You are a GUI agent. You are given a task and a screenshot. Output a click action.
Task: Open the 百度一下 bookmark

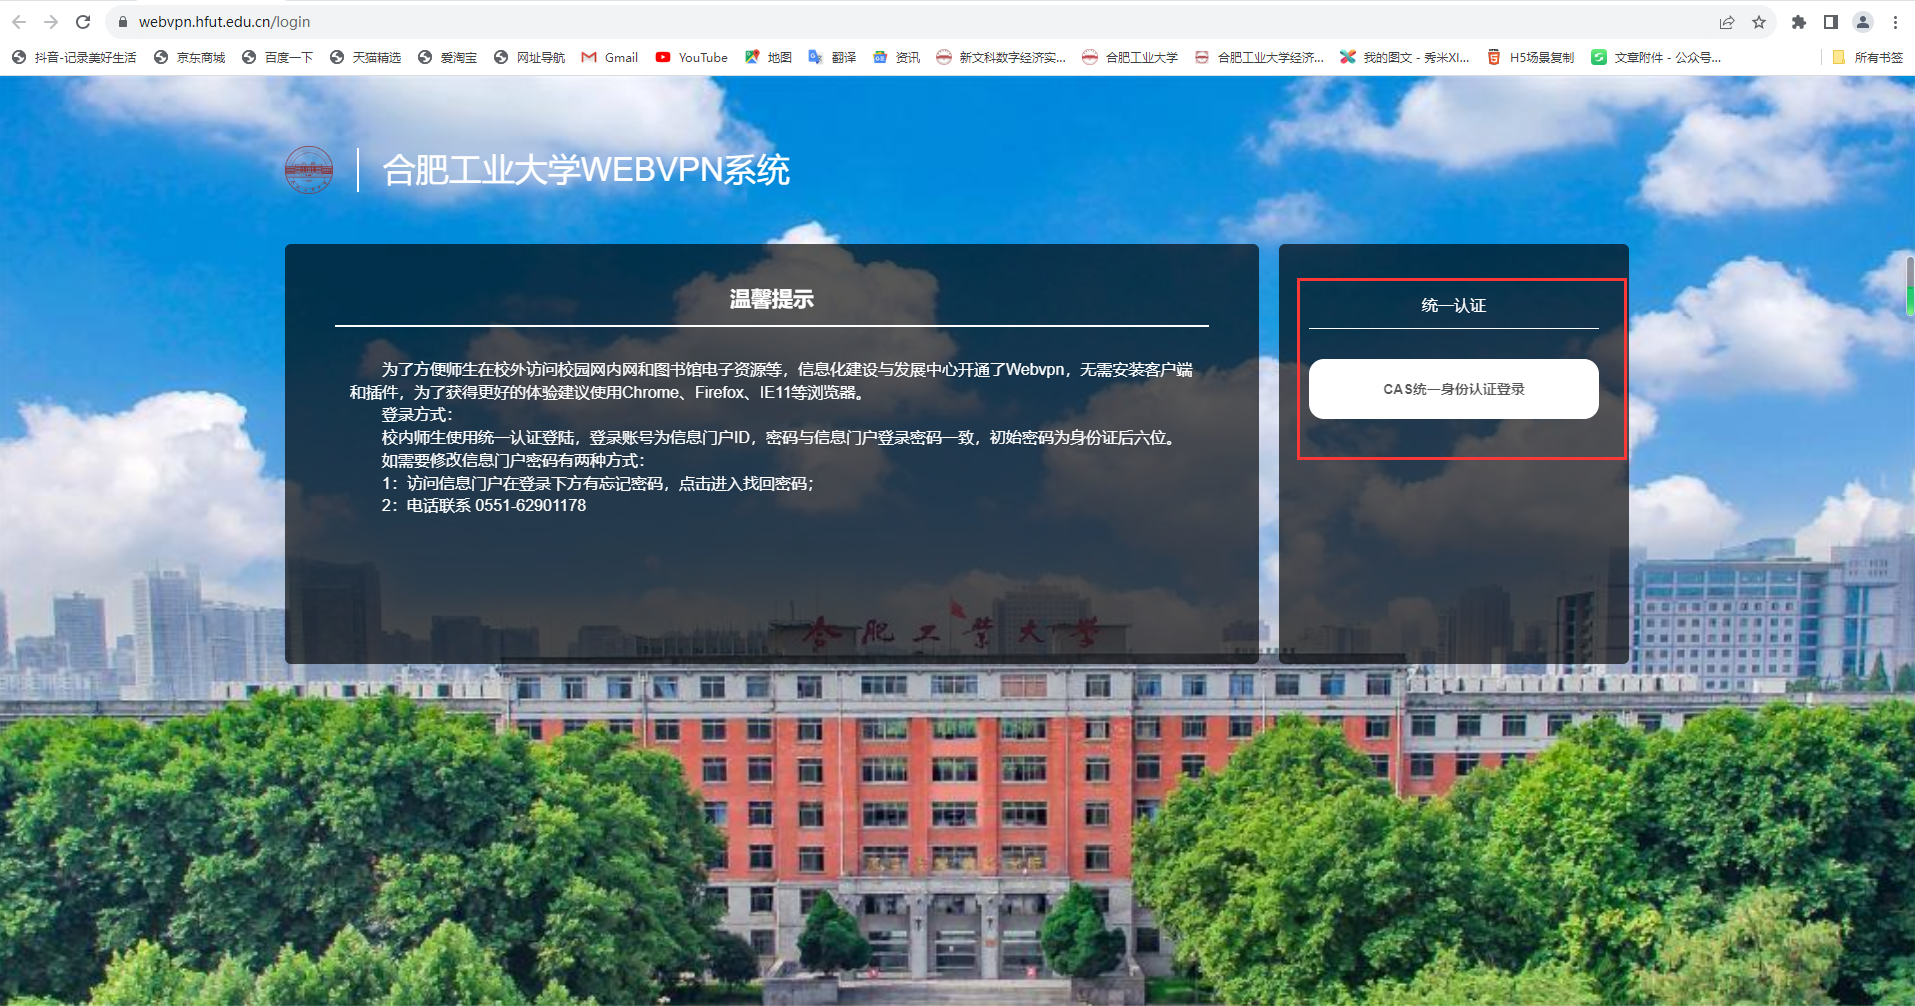[278, 58]
